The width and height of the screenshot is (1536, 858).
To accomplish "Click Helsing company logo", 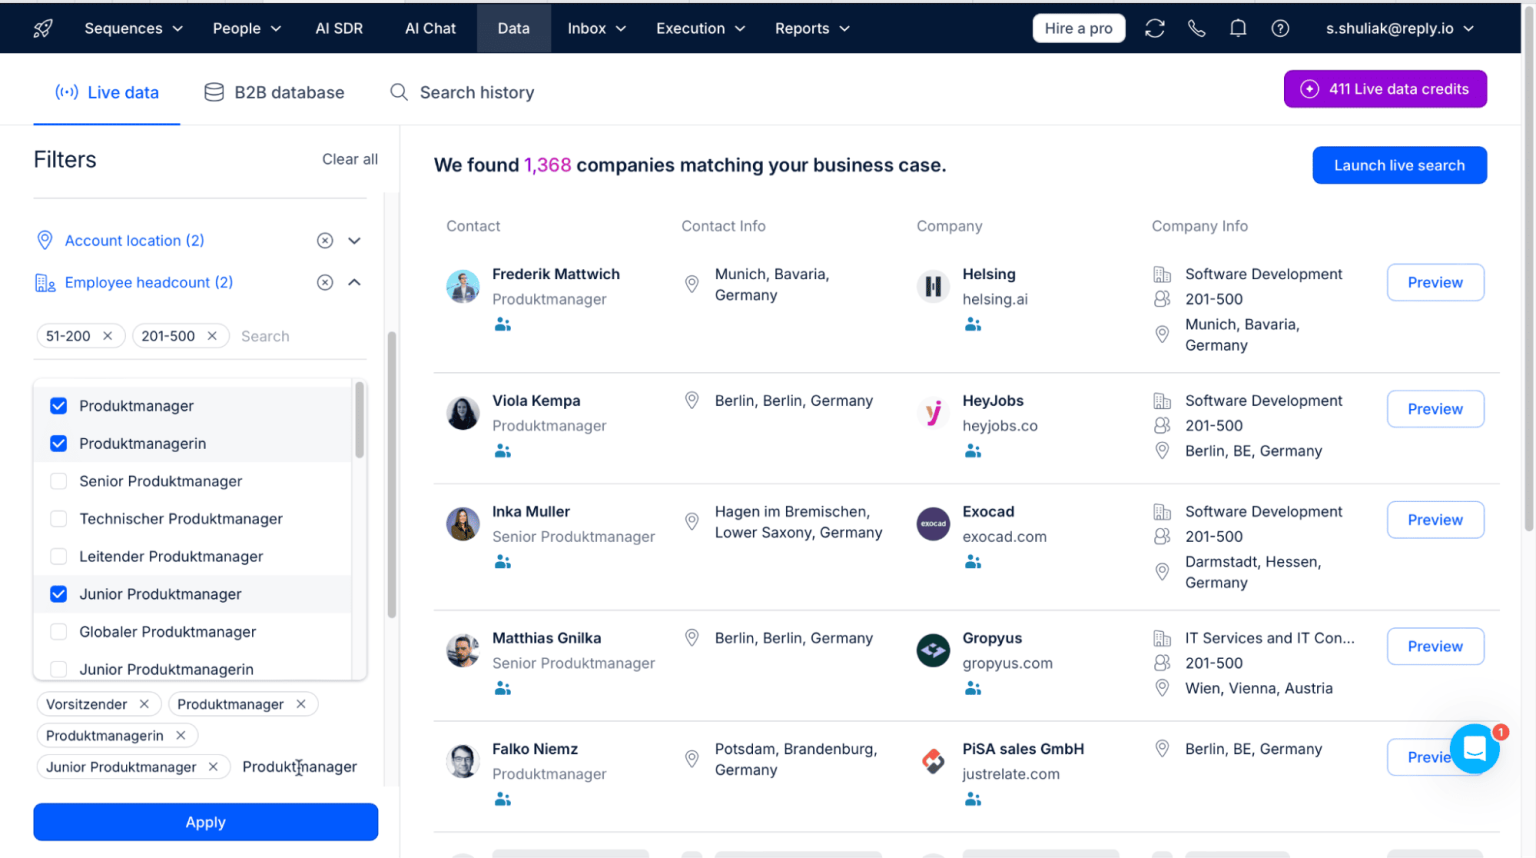I will tap(933, 286).
